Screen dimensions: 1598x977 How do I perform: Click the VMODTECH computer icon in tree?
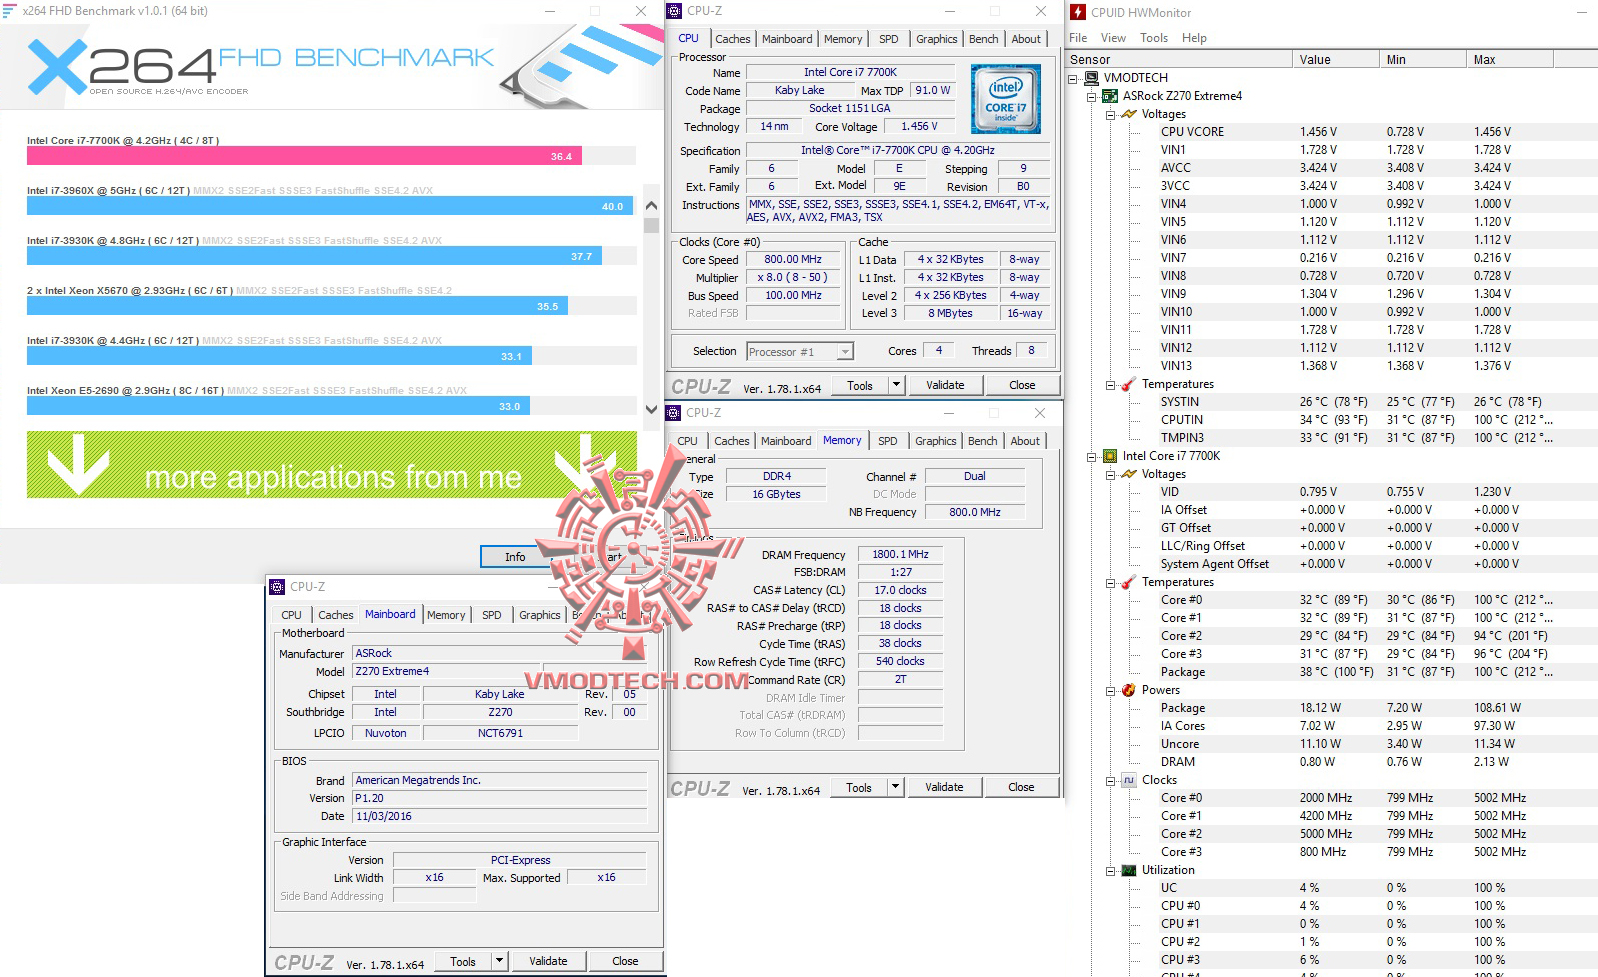(x=1091, y=78)
